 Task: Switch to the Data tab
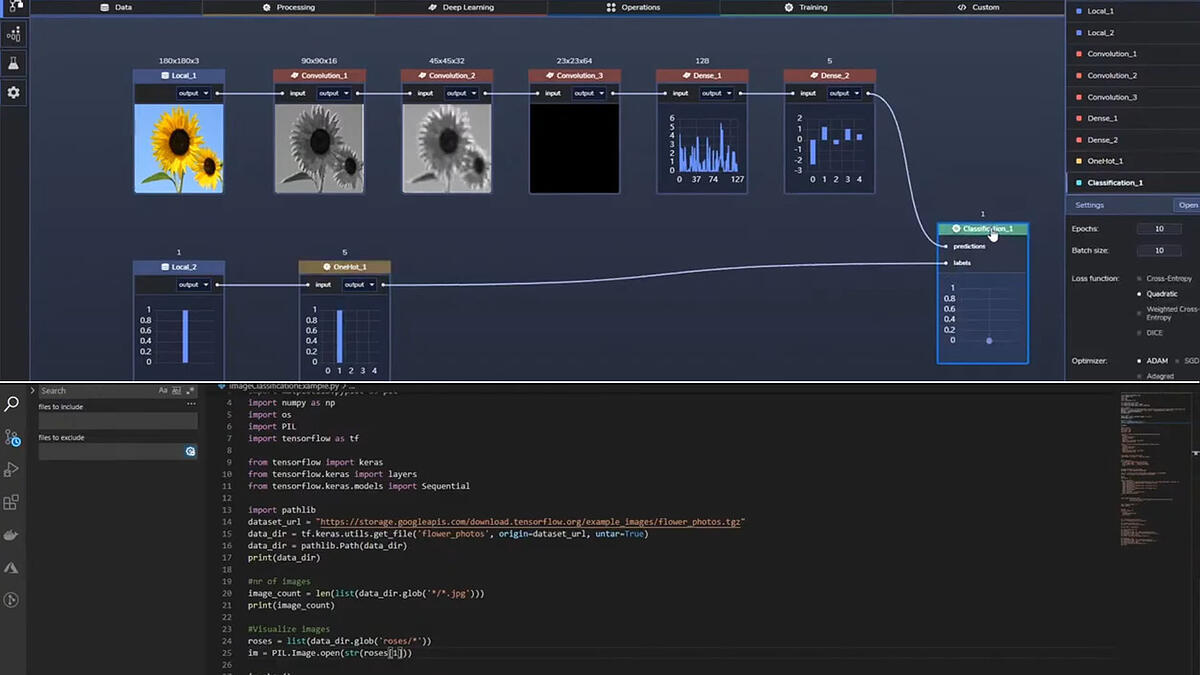click(x=116, y=7)
